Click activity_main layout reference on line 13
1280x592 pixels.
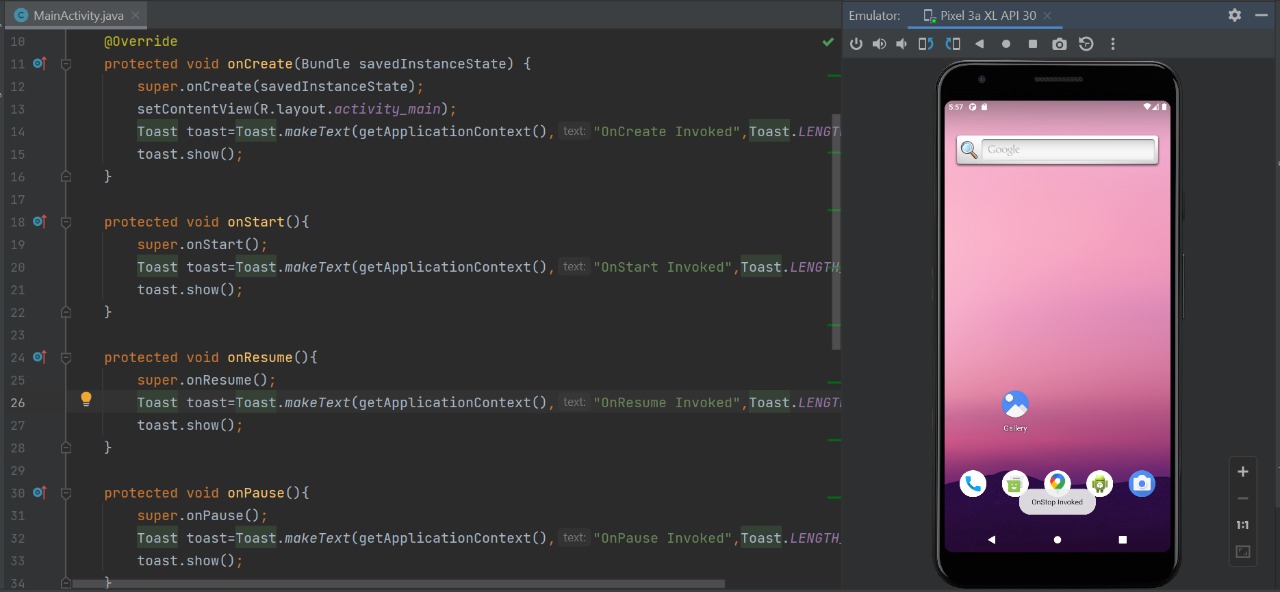click(x=386, y=109)
